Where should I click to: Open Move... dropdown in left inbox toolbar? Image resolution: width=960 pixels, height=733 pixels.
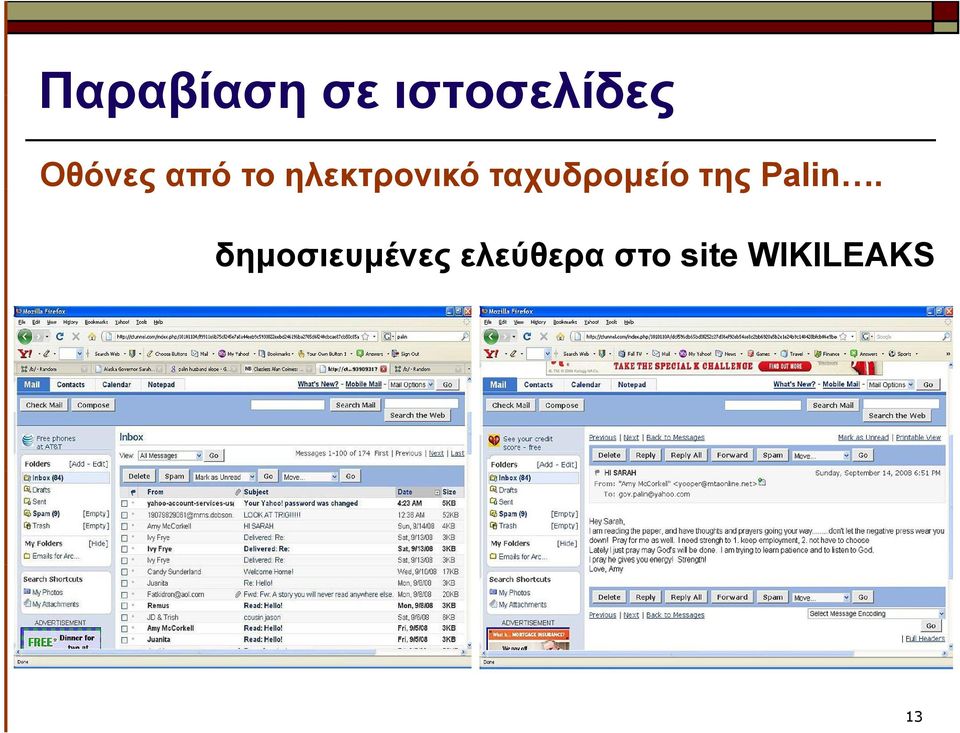310,476
